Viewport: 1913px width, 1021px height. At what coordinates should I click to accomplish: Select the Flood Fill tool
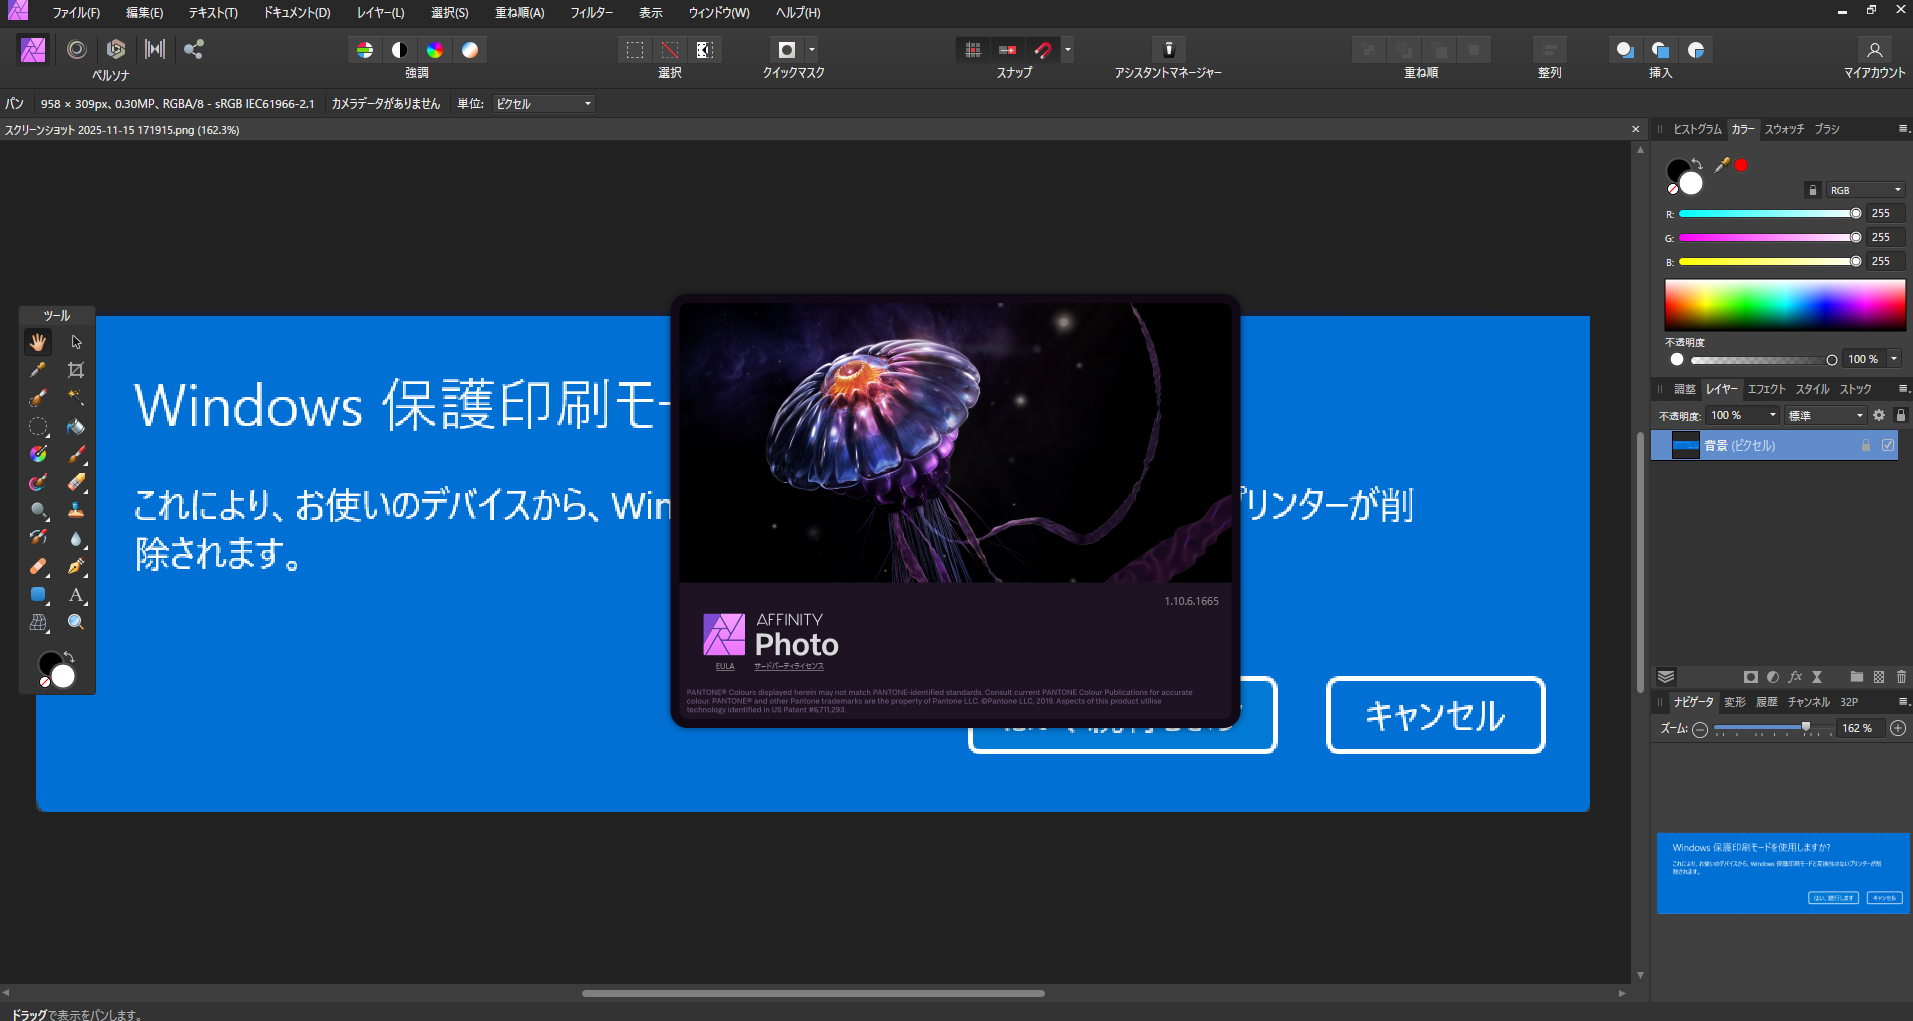pos(76,426)
